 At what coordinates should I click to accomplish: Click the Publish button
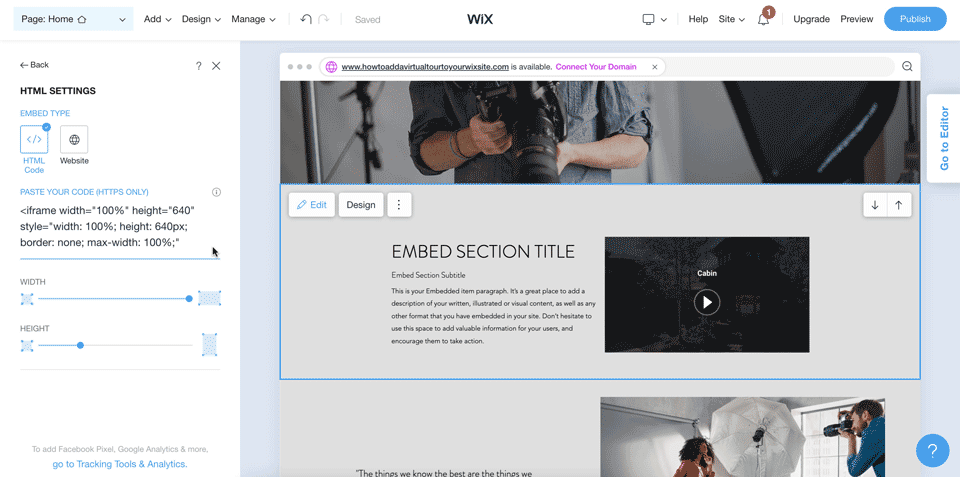pyautogui.click(x=915, y=19)
